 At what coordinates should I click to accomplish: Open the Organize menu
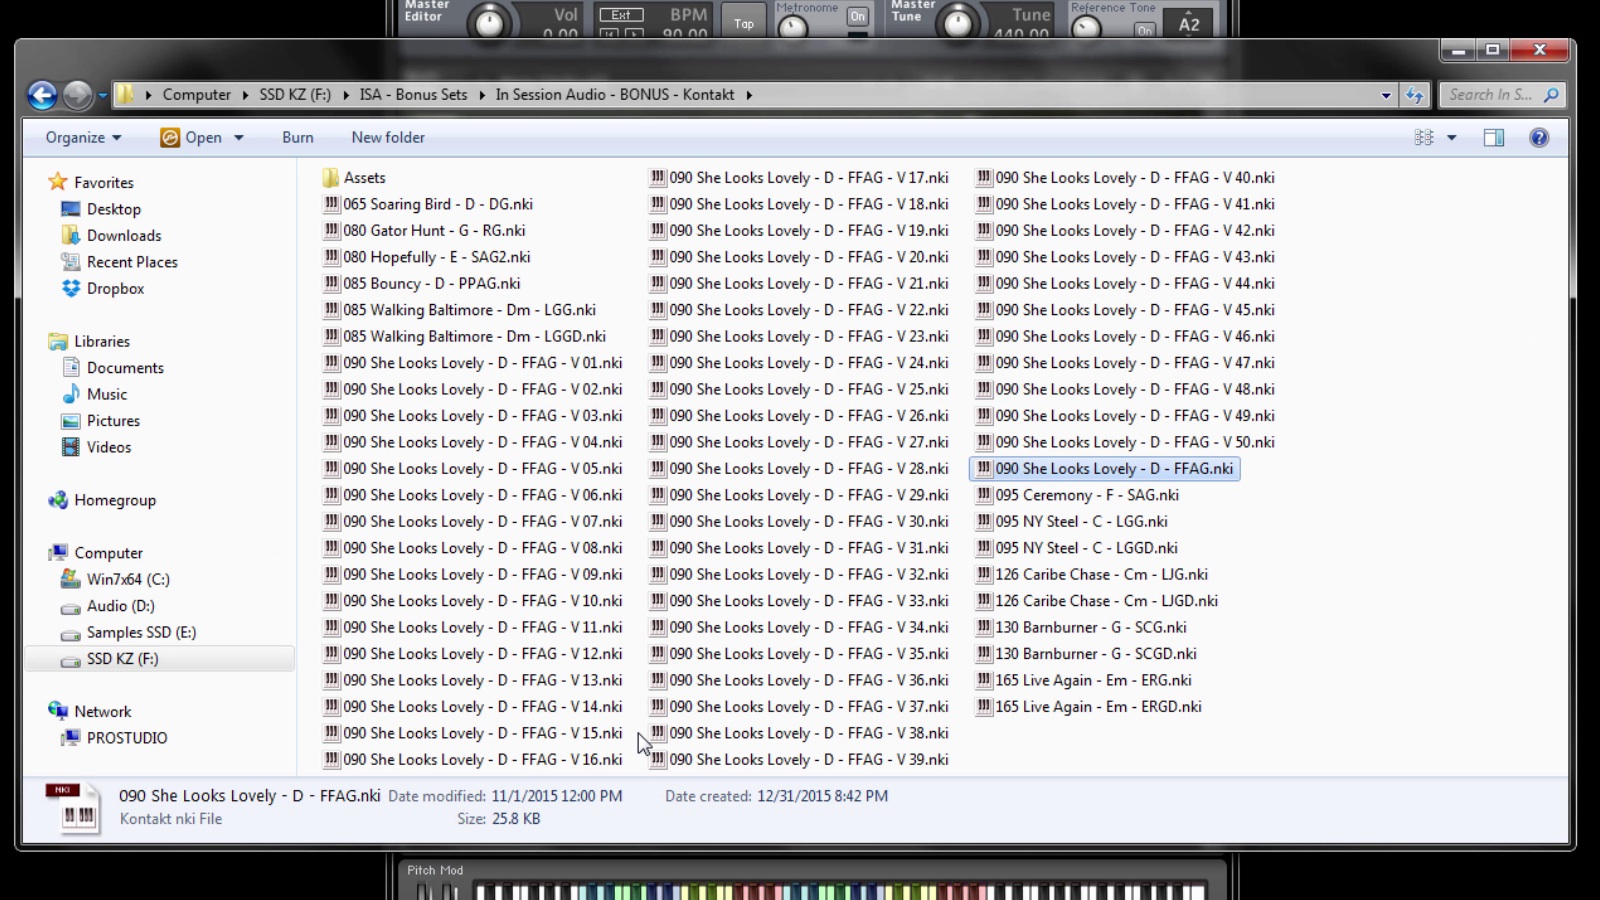(x=83, y=138)
